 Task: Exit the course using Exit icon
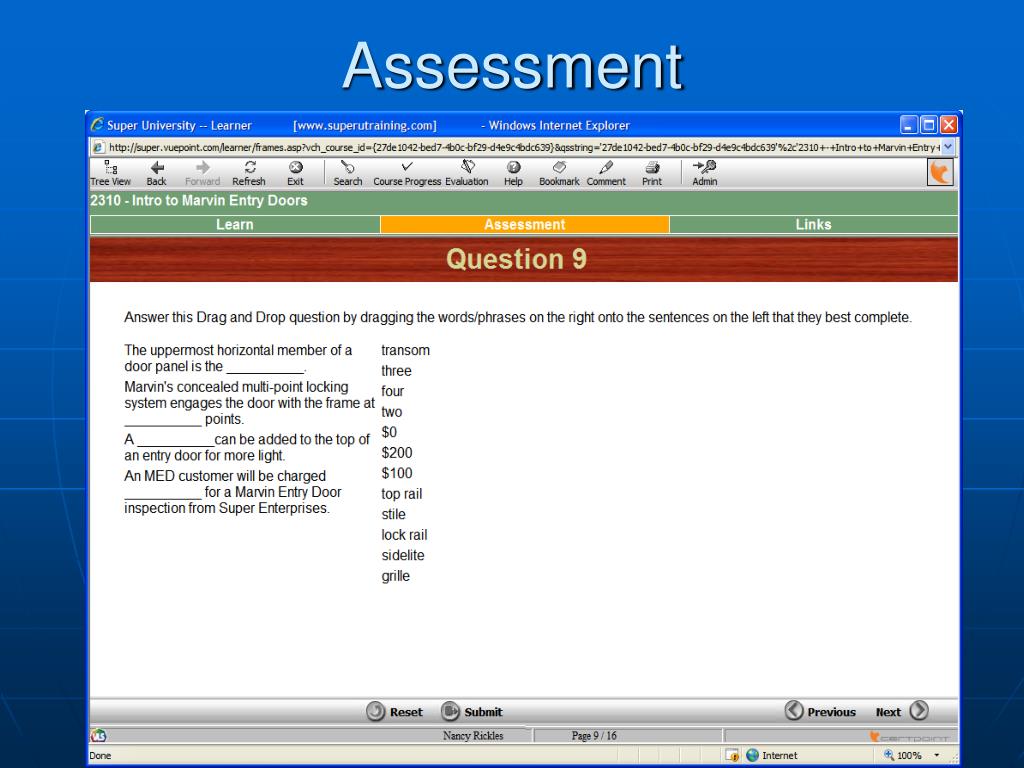(295, 174)
